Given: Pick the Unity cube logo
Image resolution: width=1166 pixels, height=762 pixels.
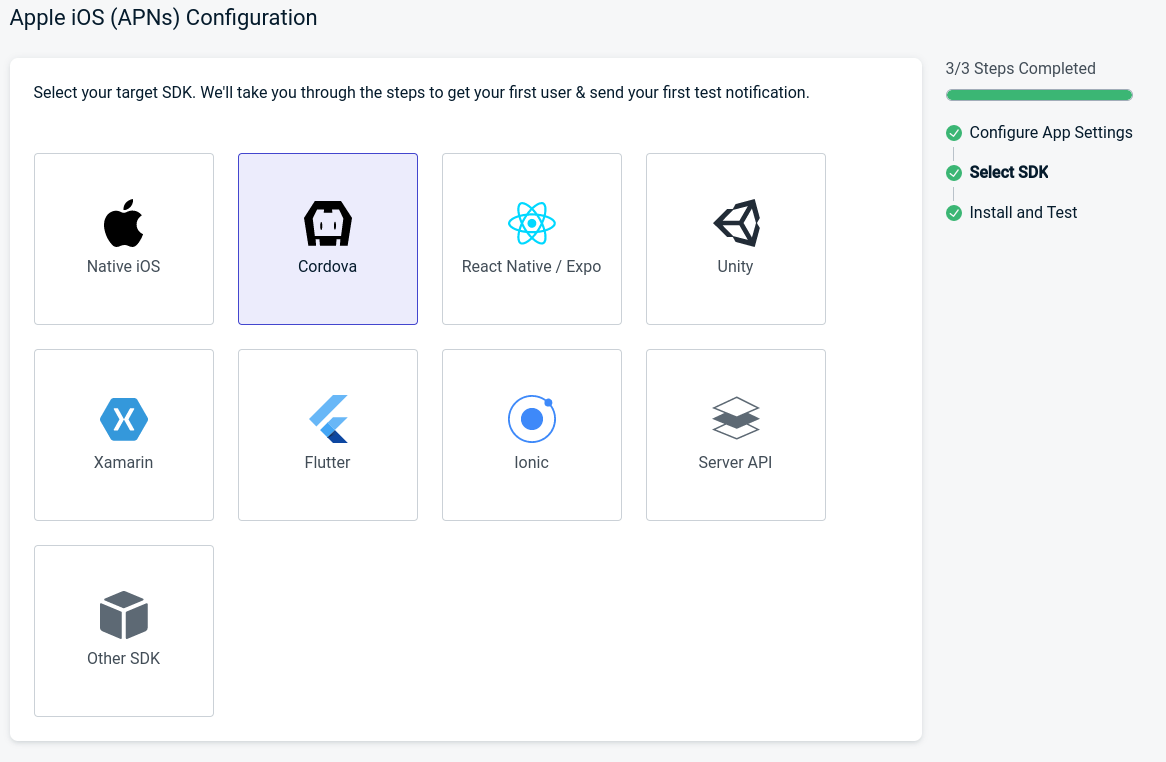Looking at the screenshot, I should 736,223.
